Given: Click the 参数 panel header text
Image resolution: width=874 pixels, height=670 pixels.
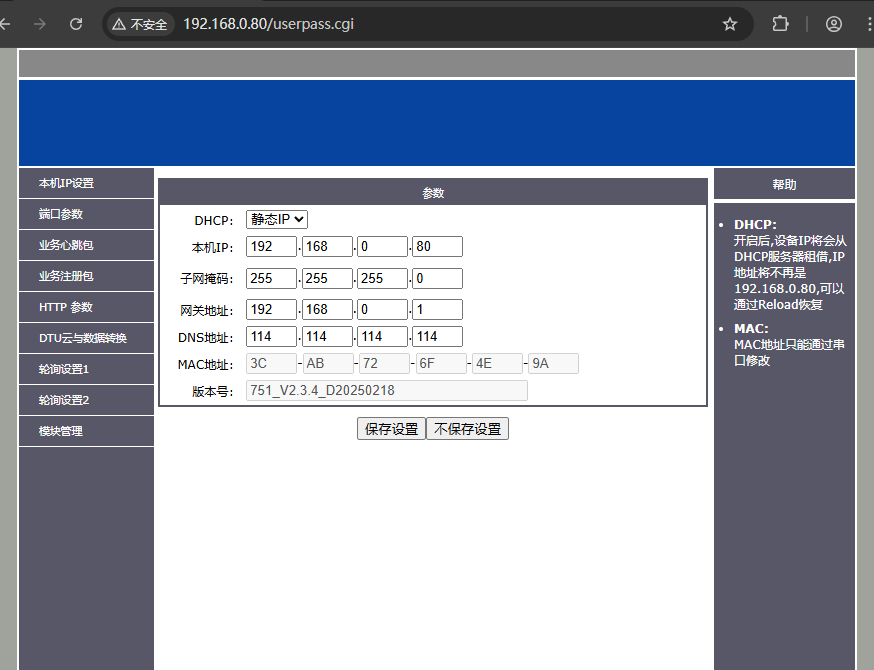Looking at the screenshot, I should (433, 193).
